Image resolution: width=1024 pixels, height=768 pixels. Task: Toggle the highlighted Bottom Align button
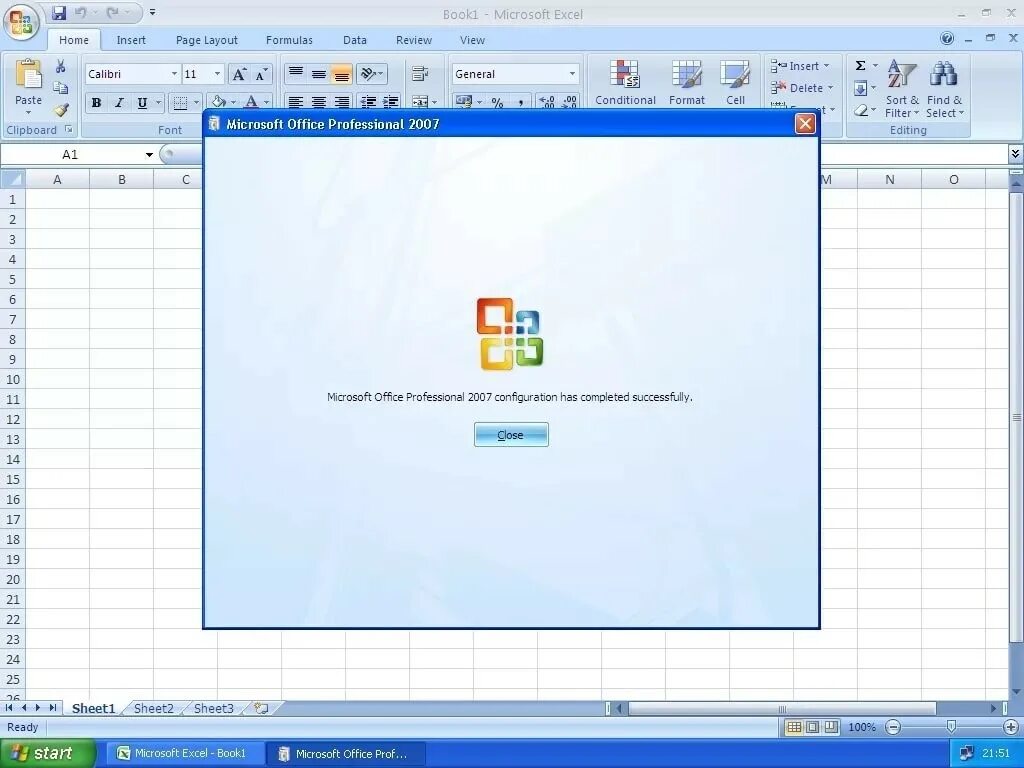click(x=342, y=74)
